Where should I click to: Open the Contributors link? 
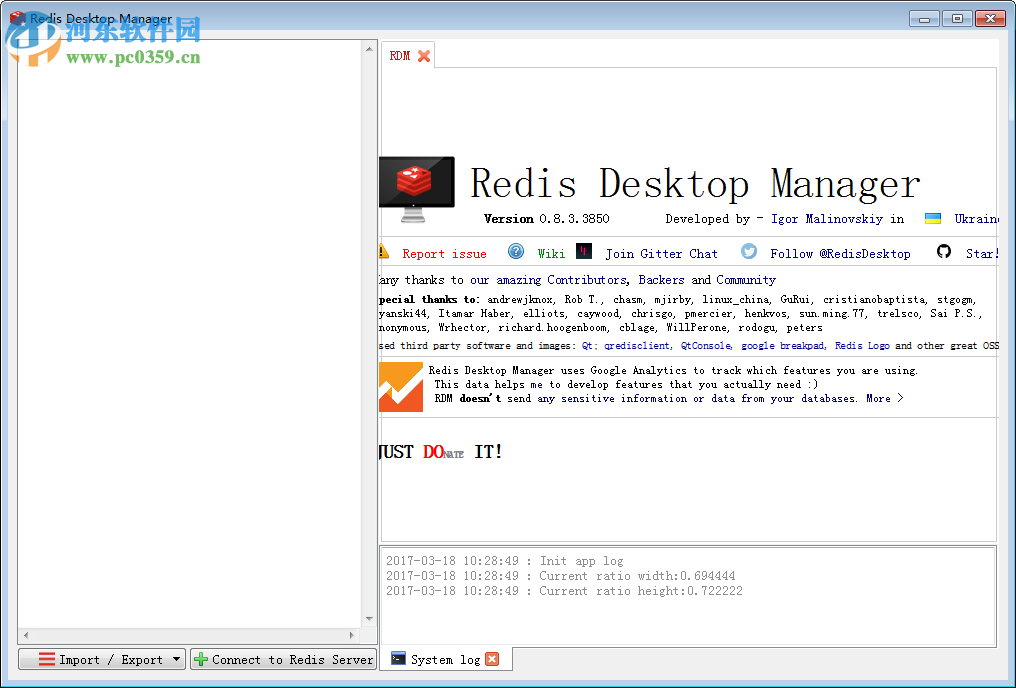click(x=586, y=280)
